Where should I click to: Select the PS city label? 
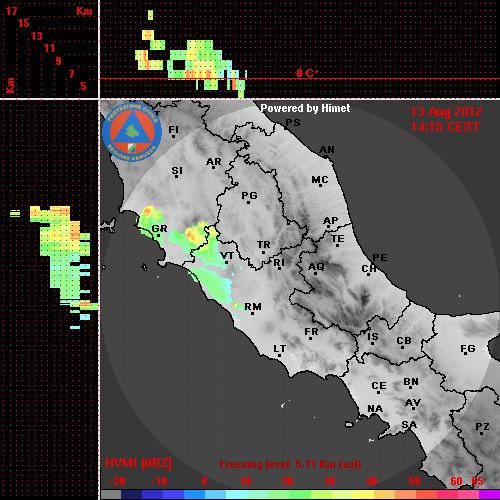pyautogui.click(x=293, y=123)
